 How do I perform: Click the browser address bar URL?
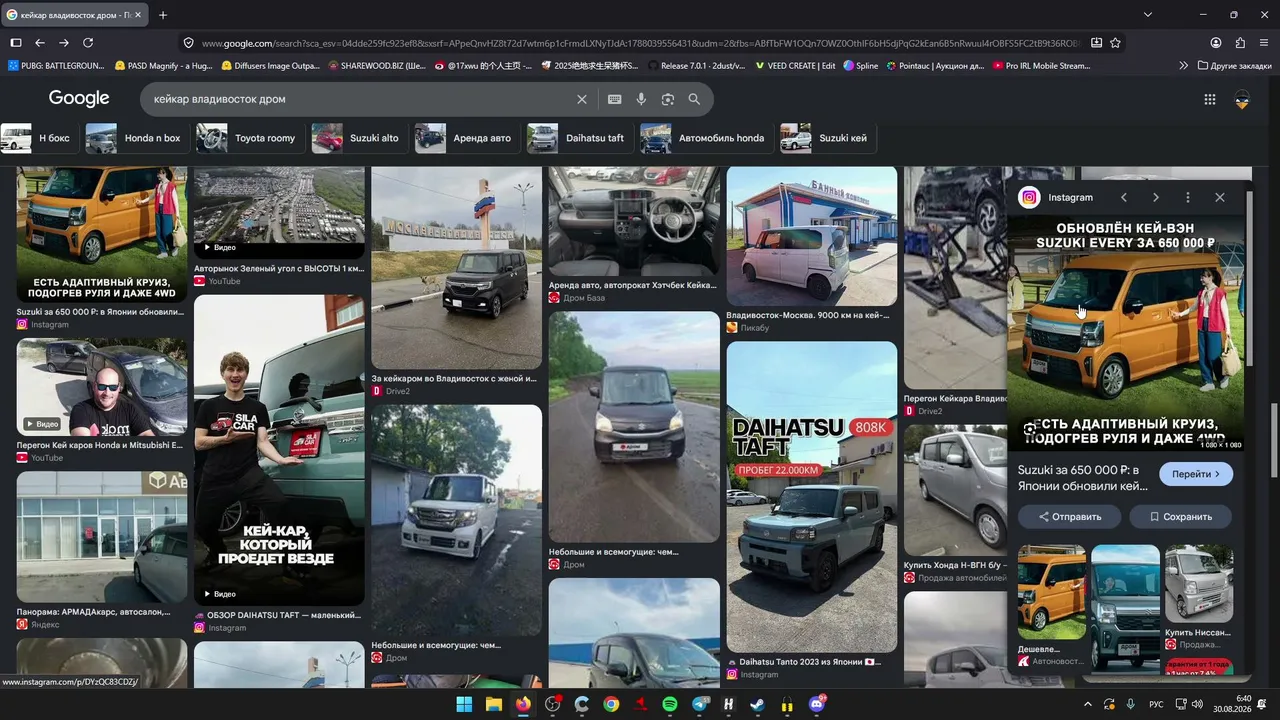pyautogui.click(x=640, y=43)
